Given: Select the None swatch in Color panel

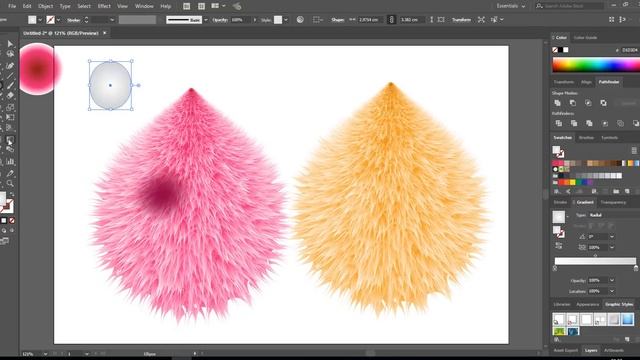Looking at the screenshot, I should pos(555,50).
